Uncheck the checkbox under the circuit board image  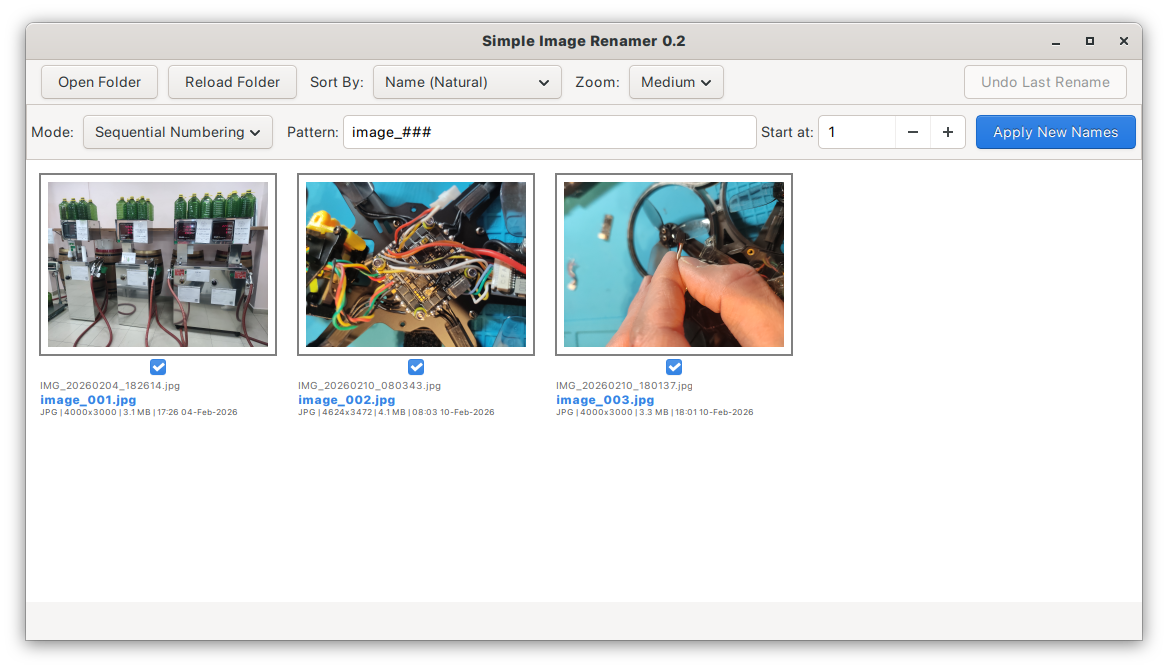pyautogui.click(x=416, y=367)
